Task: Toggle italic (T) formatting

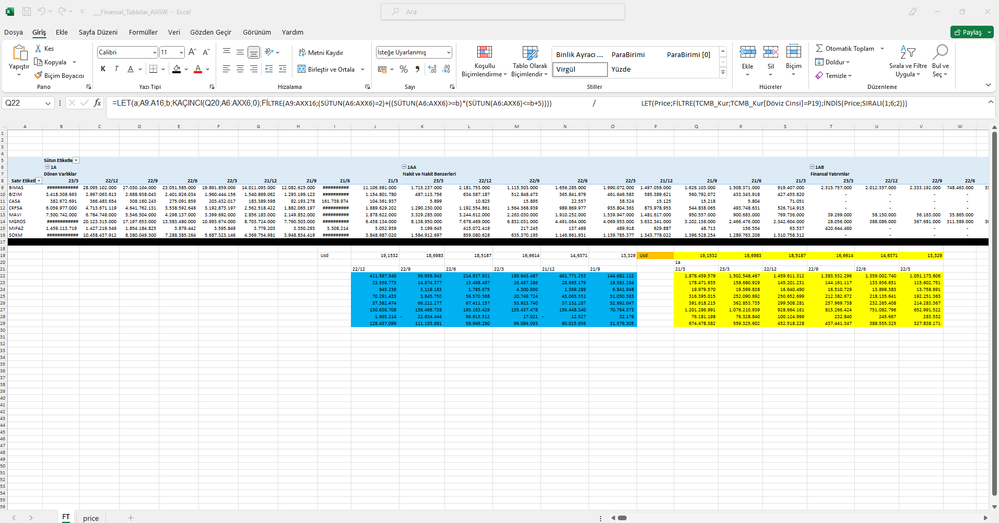Action: click(x=117, y=69)
